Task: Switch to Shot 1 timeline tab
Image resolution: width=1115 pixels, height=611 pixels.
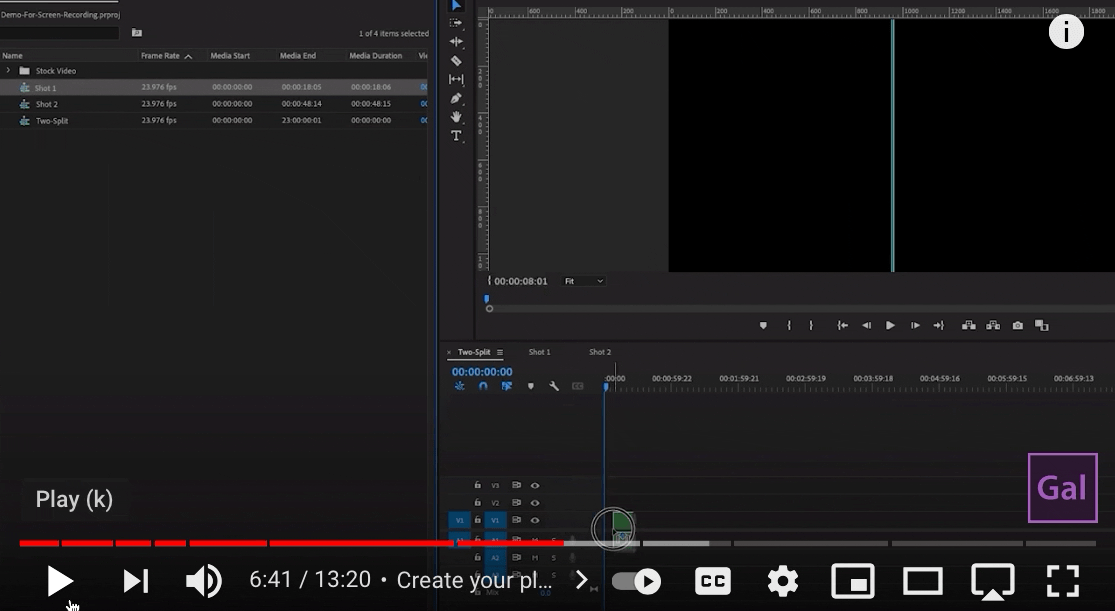Action: pyautogui.click(x=539, y=352)
